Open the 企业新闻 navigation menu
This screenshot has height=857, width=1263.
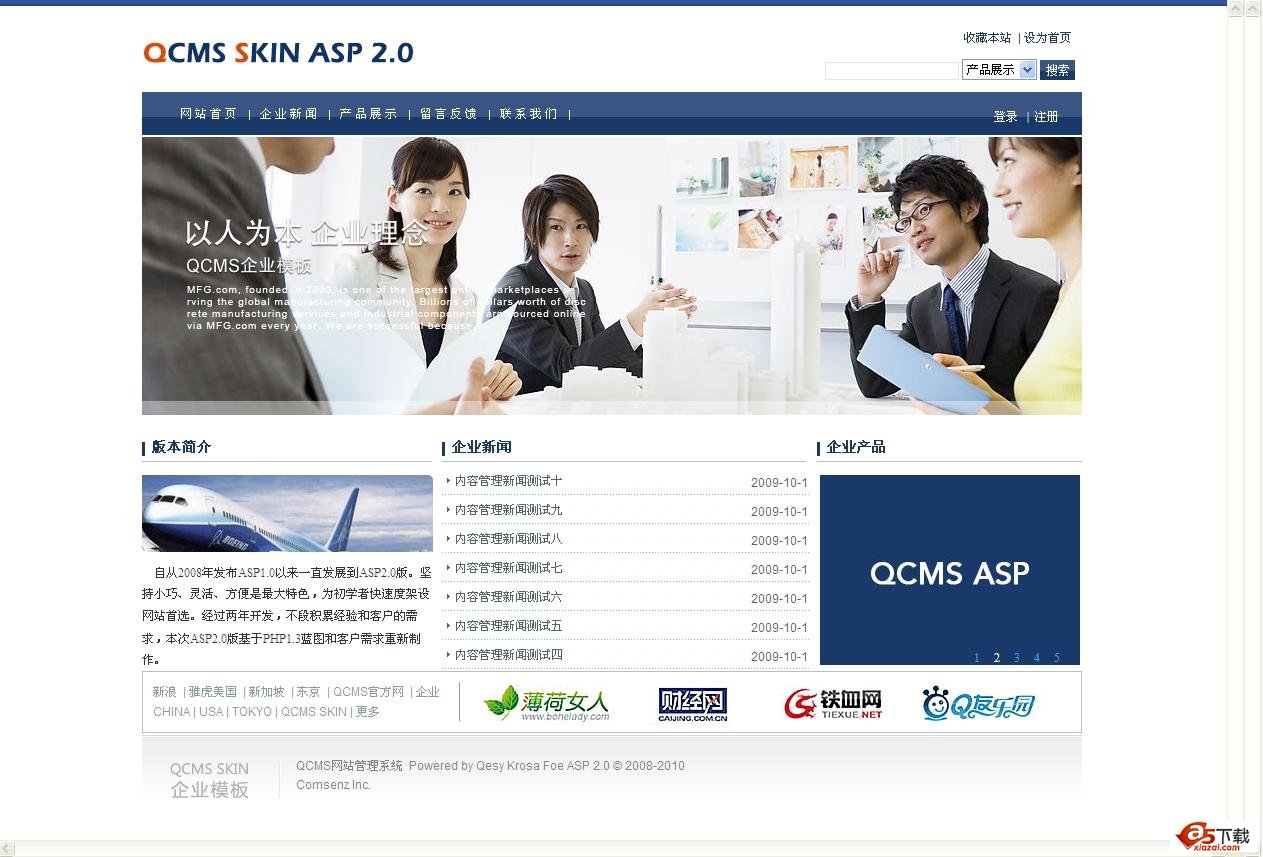(288, 113)
